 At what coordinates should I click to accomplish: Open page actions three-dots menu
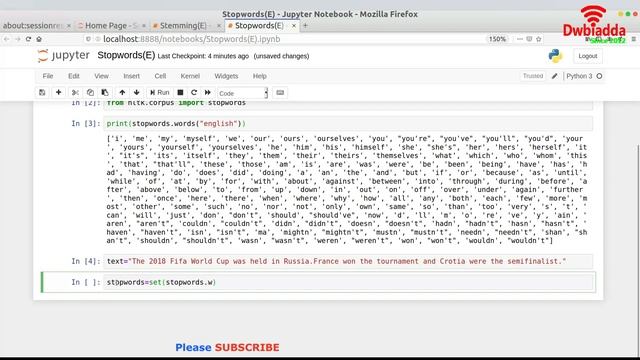pos(520,39)
